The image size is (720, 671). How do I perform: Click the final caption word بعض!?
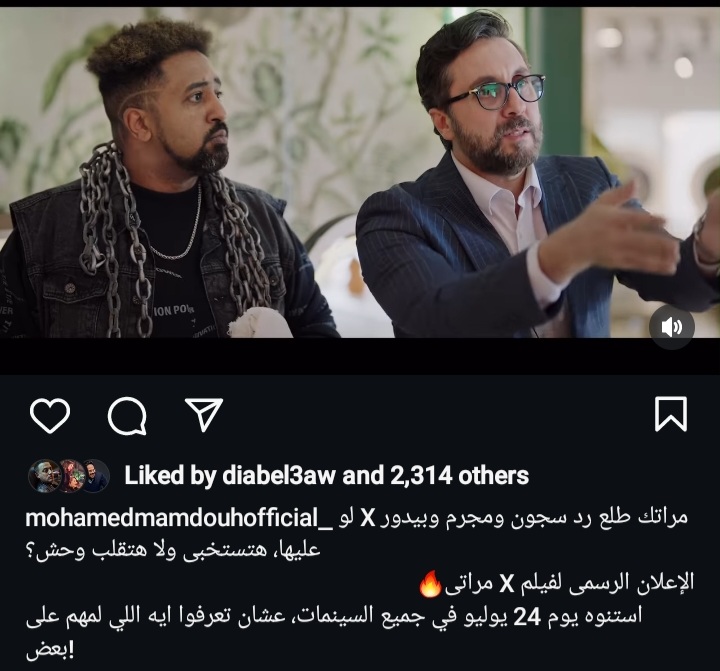(x=50, y=651)
